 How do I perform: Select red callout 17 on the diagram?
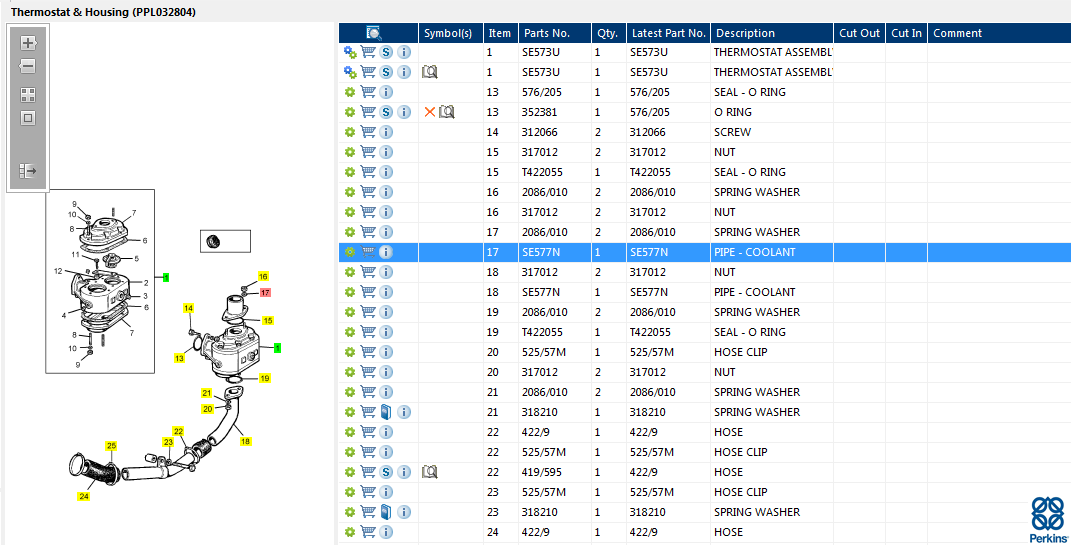(265, 293)
